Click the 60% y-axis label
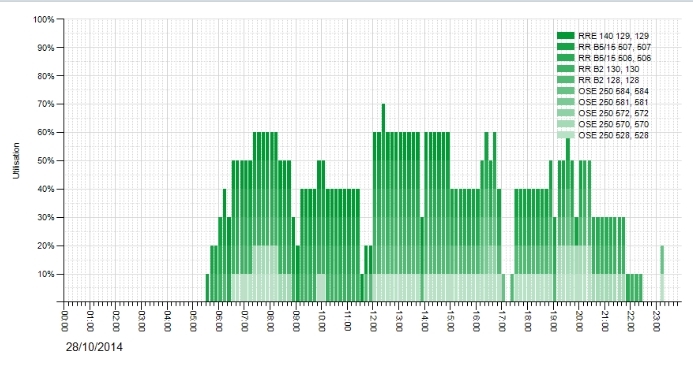The height and width of the screenshot is (366, 693). click(46, 133)
